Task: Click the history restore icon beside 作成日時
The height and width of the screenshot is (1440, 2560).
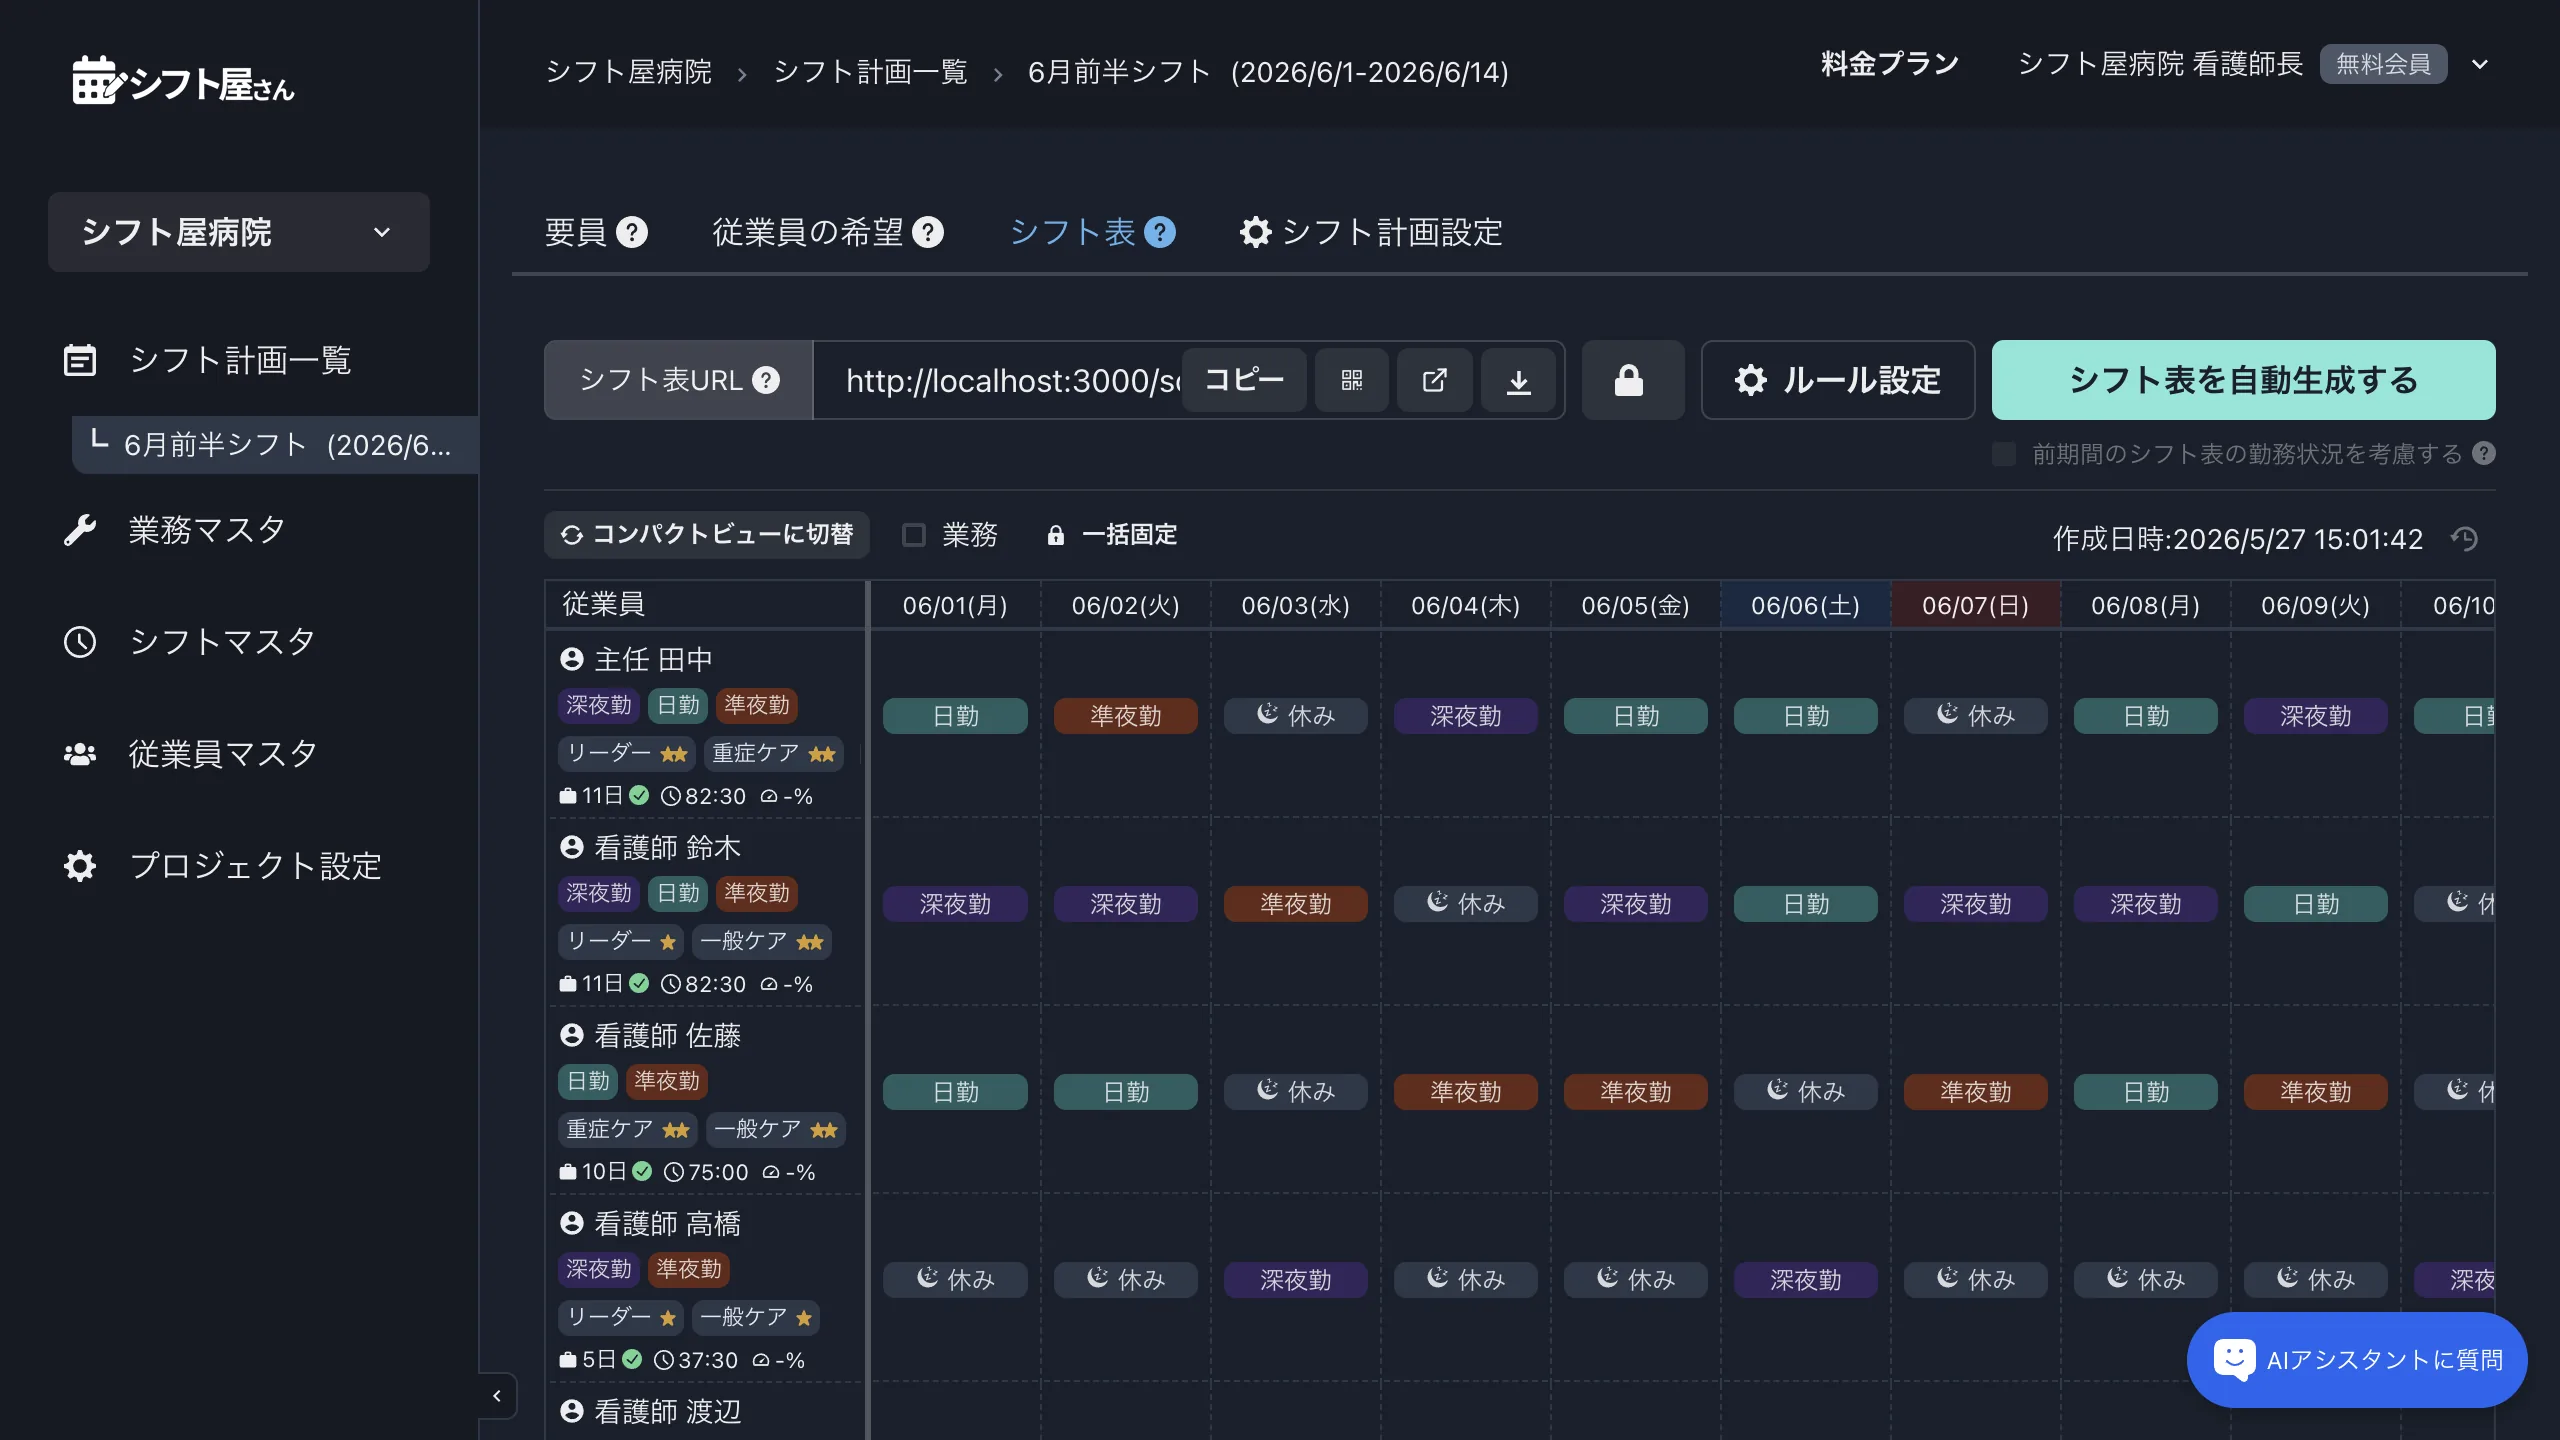Action: click(x=2465, y=539)
